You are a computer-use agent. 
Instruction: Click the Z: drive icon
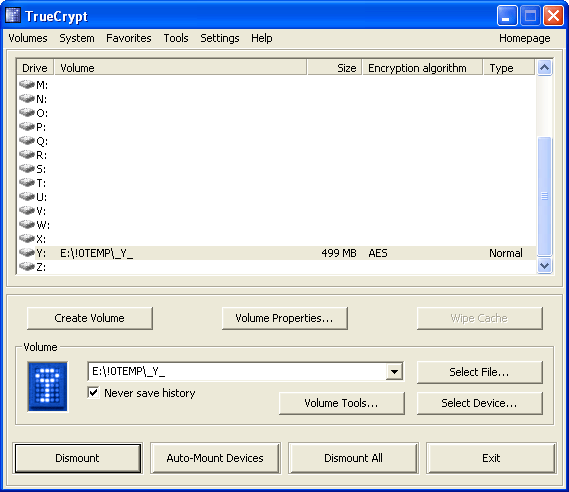[27, 267]
